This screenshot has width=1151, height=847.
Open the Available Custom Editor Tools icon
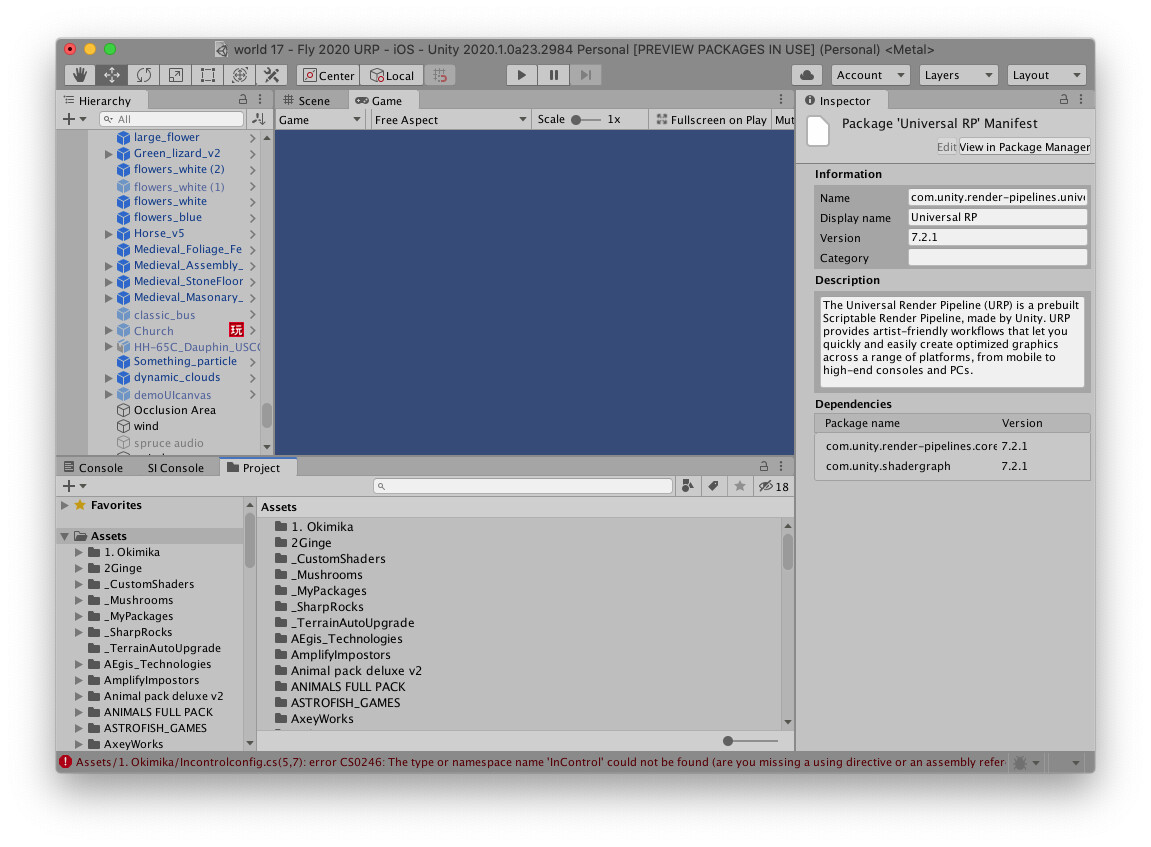point(271,75)
